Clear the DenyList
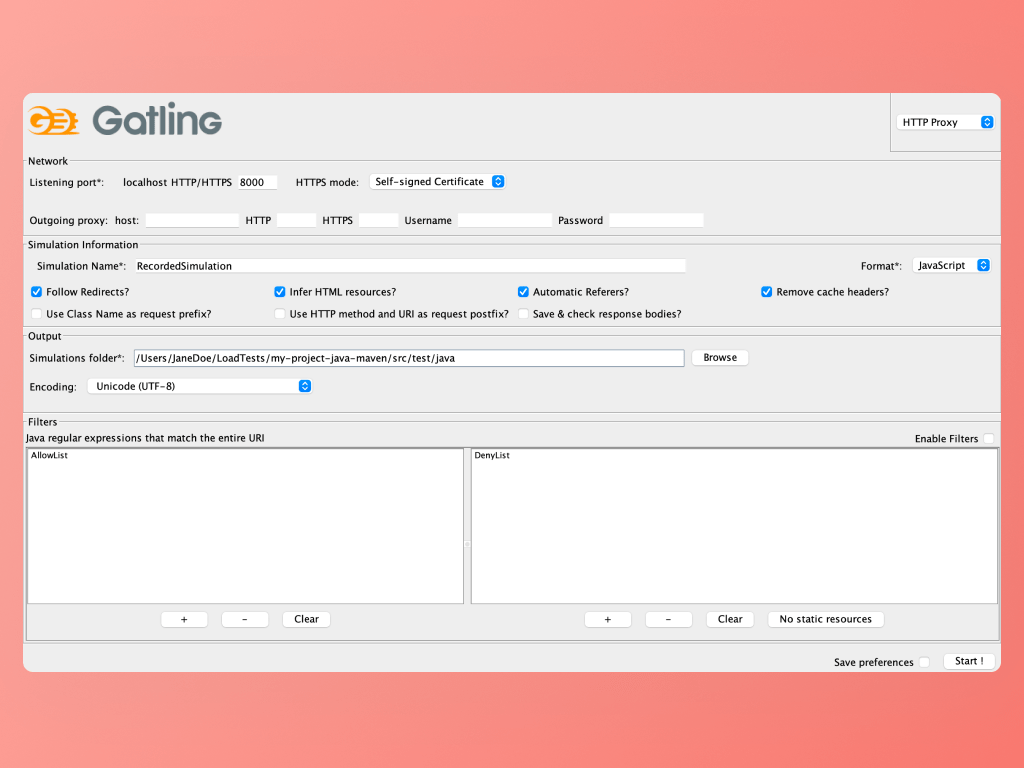 coord(730,619)
